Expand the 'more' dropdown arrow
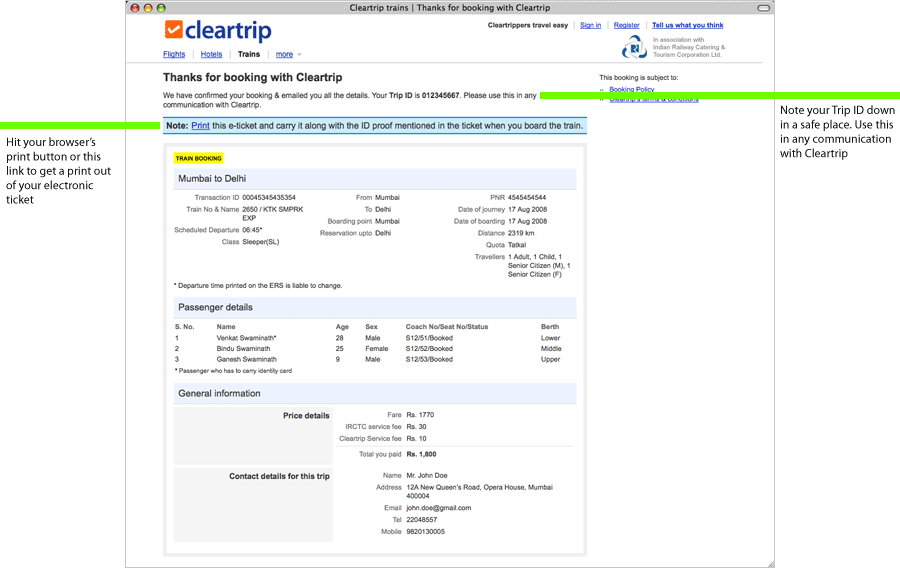Viewport: 900px width, 568px height. (x=299, y=55)
